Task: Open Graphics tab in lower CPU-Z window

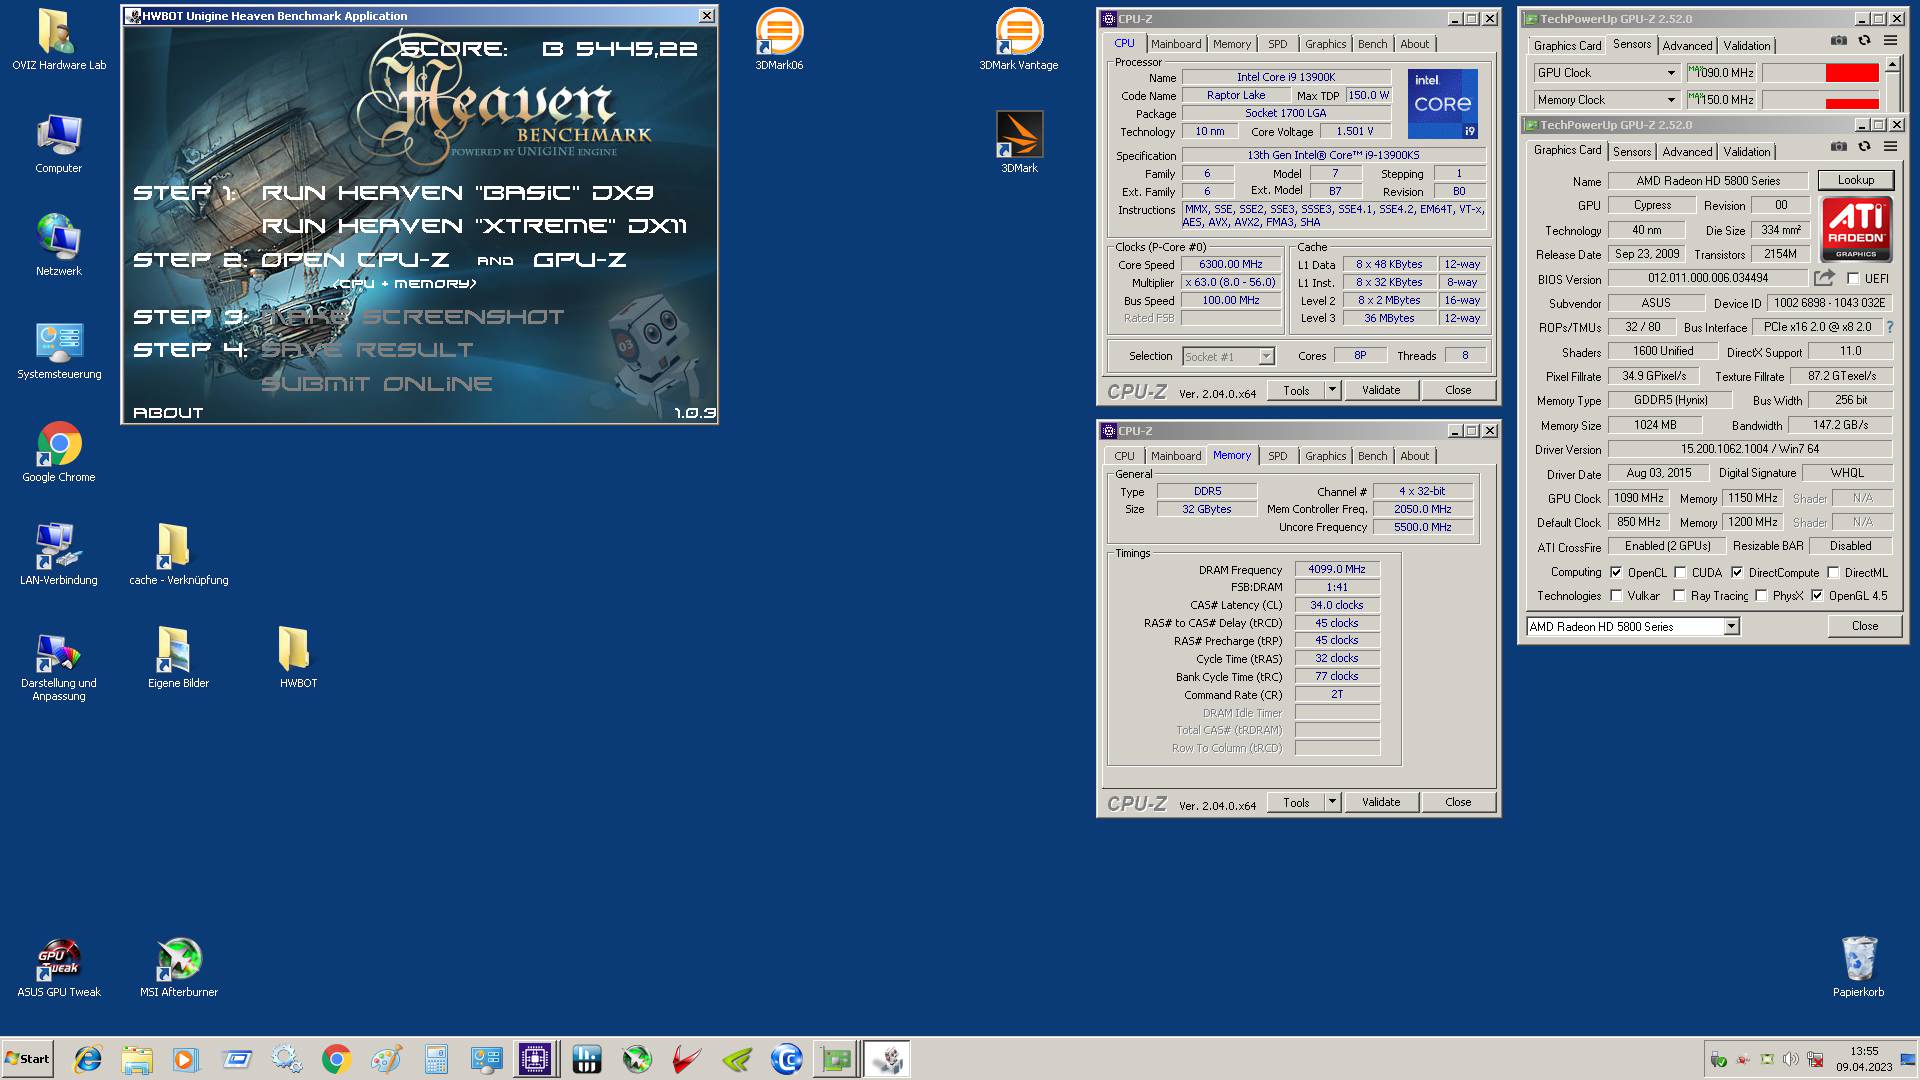Action: 1325,456
